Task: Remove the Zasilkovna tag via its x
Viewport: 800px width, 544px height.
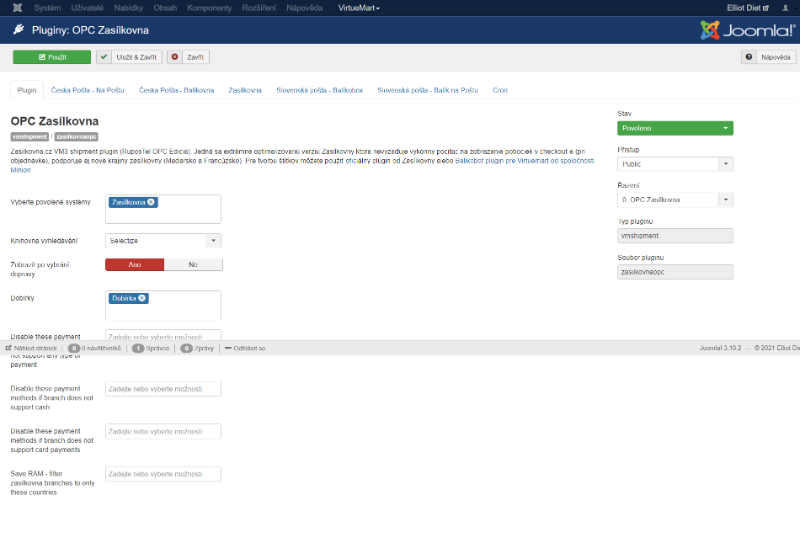Action: pyautogui.click(x=151, y=202)
